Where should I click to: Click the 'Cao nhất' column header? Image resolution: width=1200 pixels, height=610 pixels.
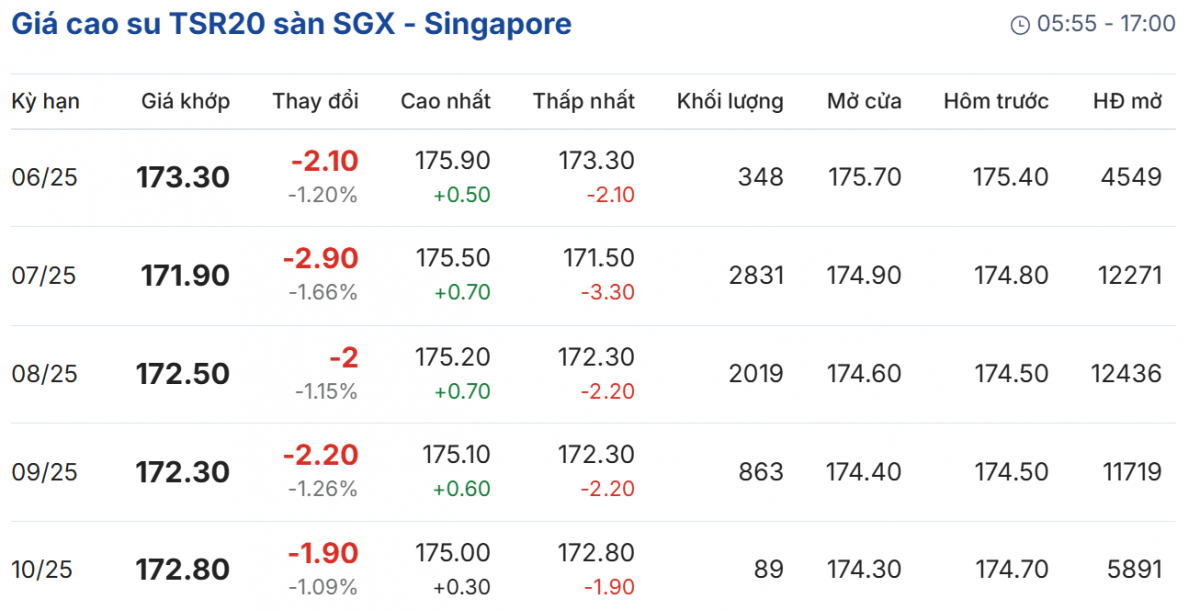[x=445, y=101]
